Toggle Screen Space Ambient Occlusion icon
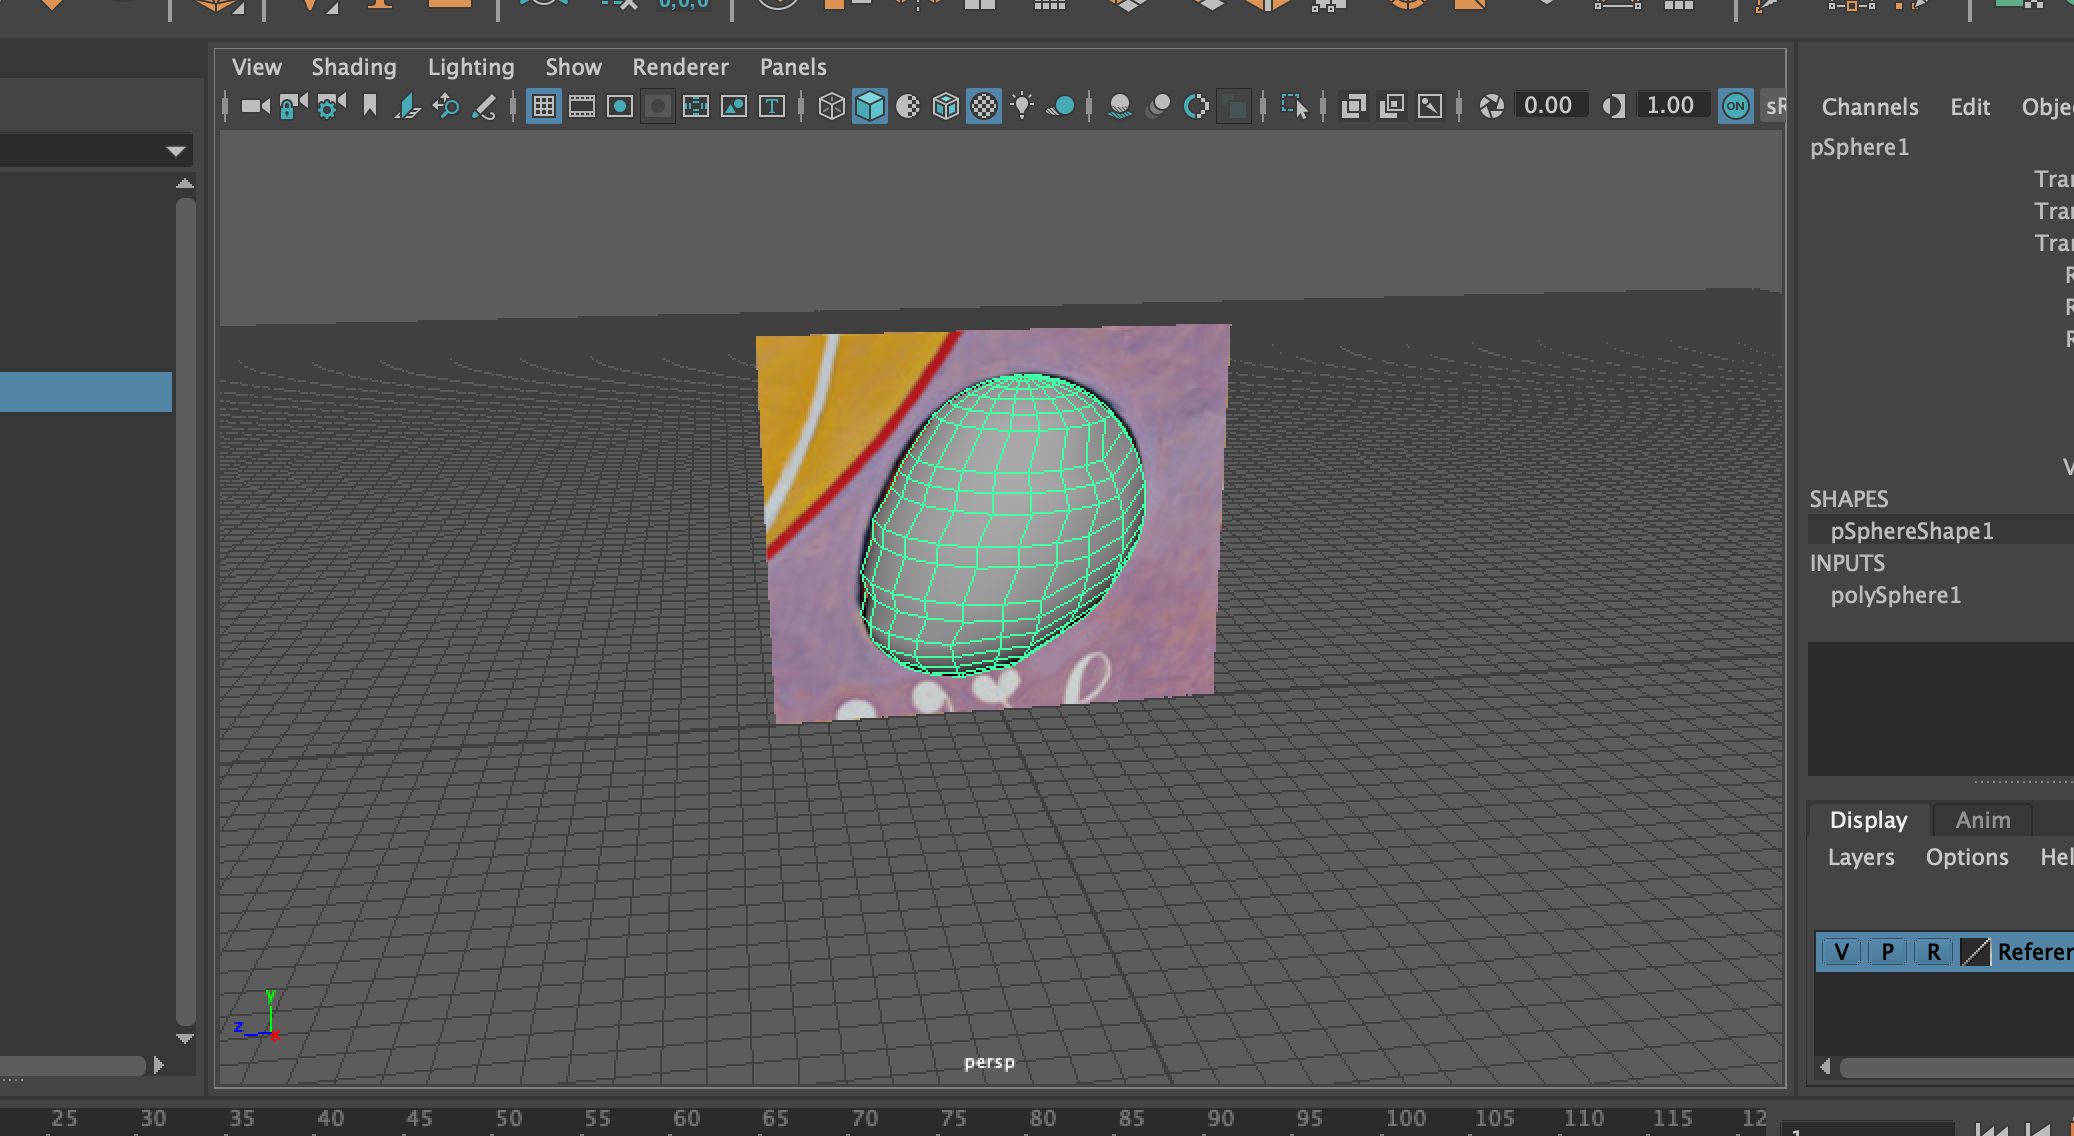The width and height of the screenshot is (2074, 1136). pyautogui.click(x=1120, y=106)
